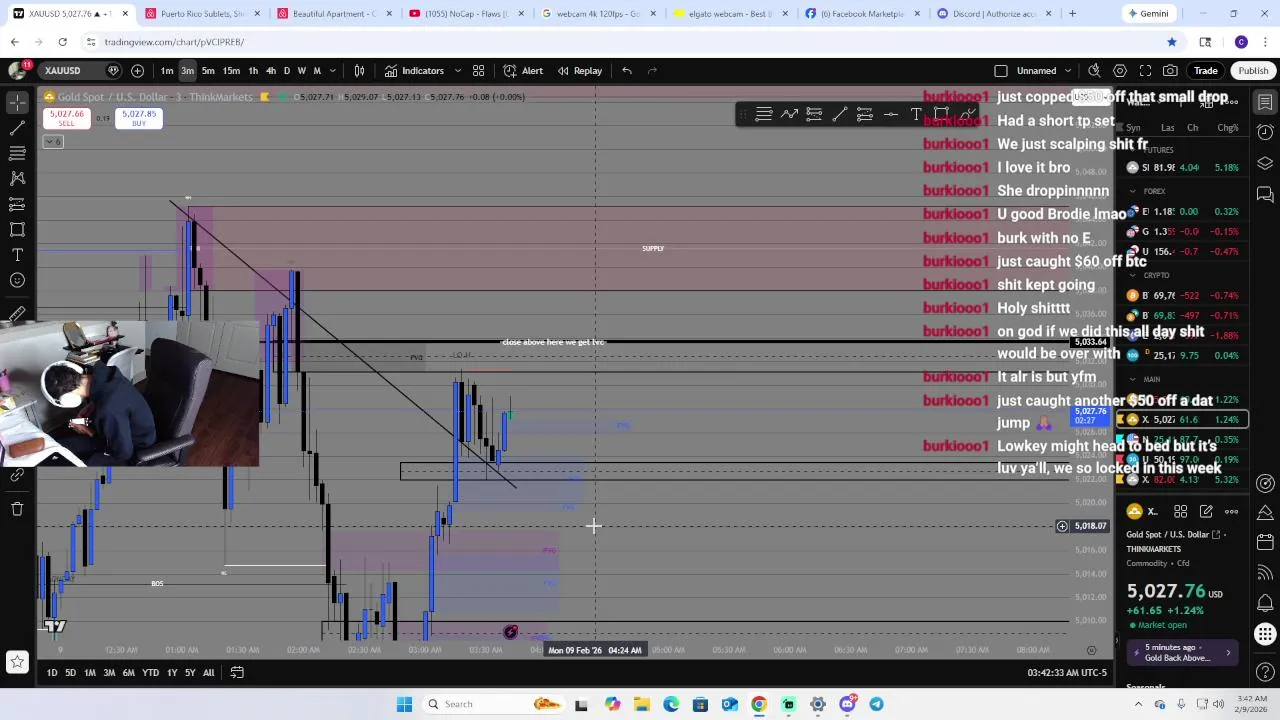This screenshot has height=720, width=1280.
Task: Collapse the indicator legend count toggle
Action: (53, 142)
